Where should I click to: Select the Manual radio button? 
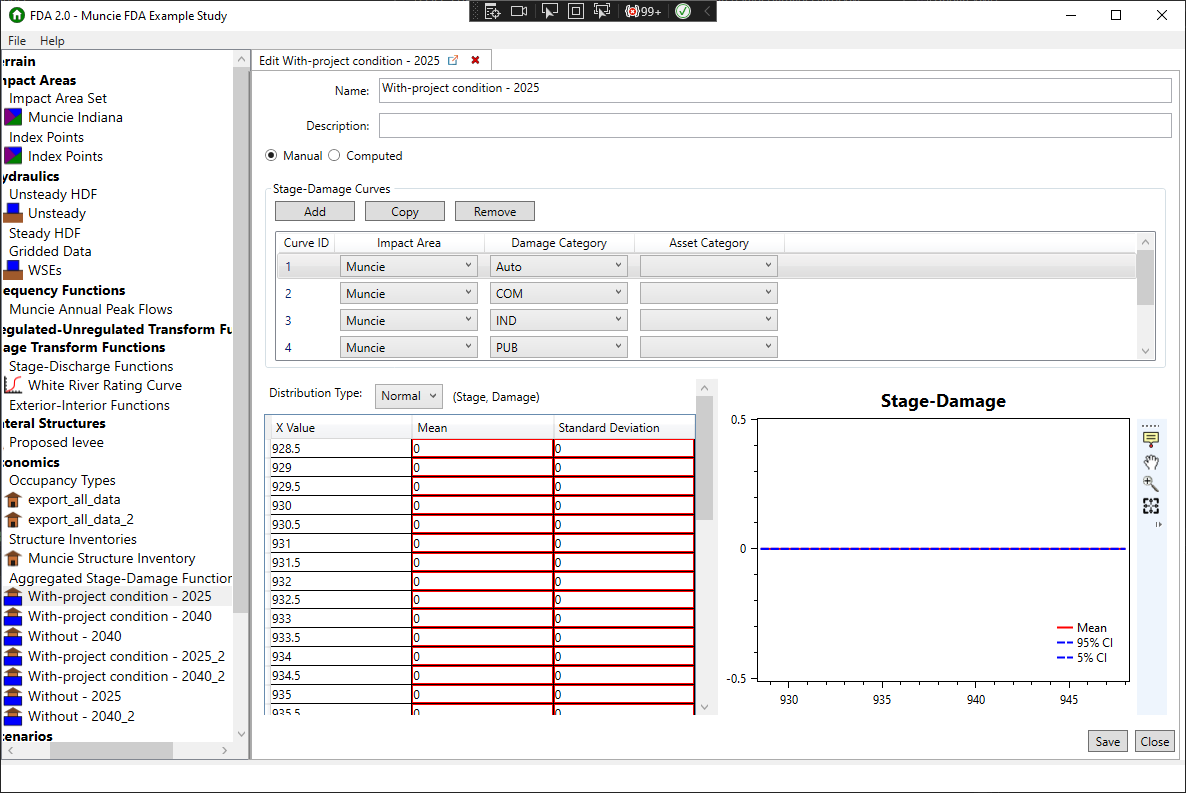[x=271, y=155]
